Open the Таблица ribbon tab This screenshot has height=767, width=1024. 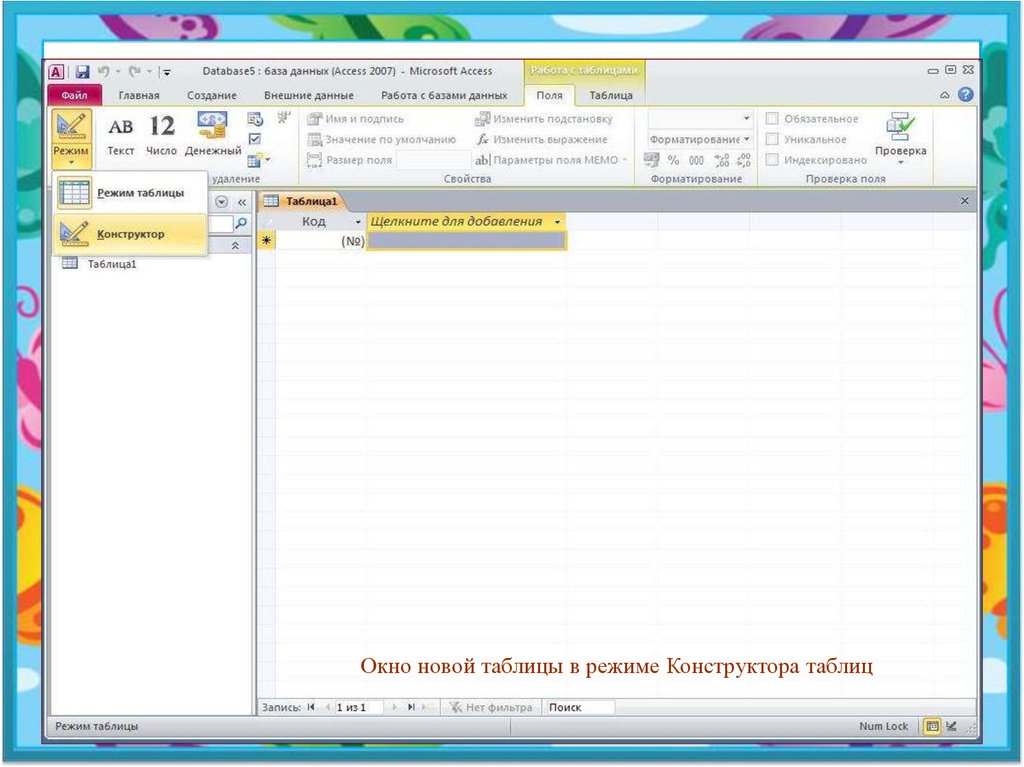pos(610,96)
